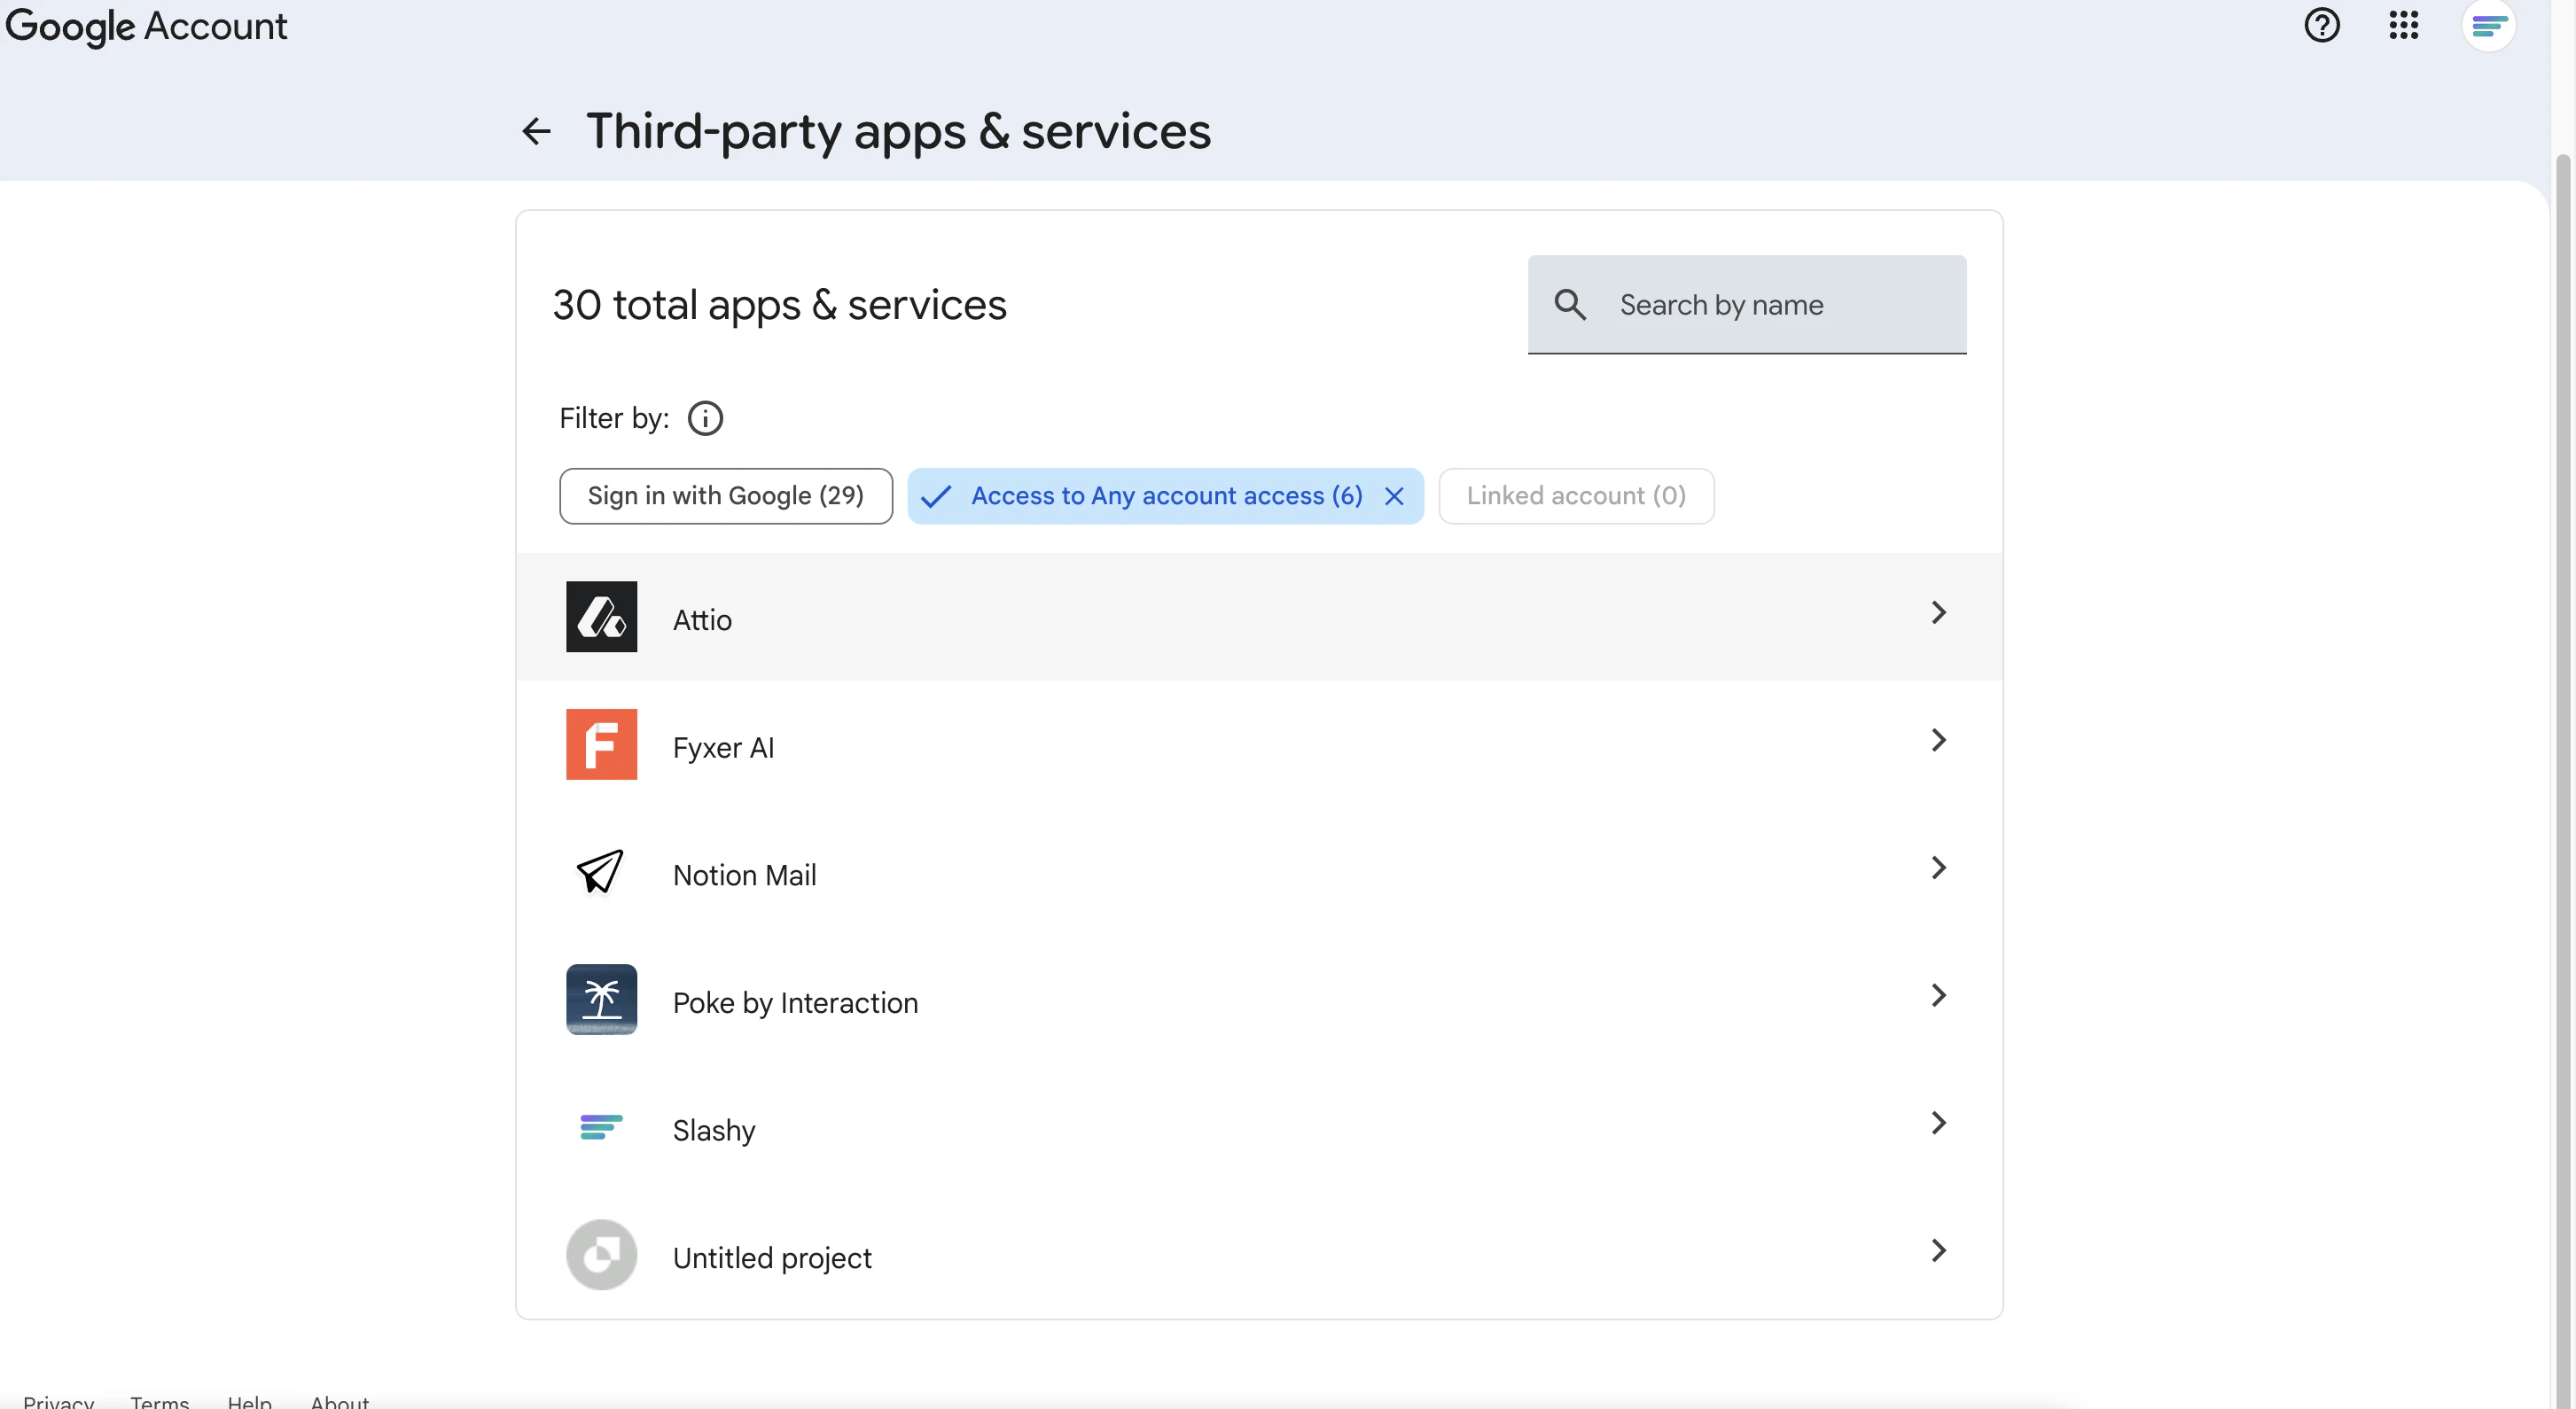
Task: Open the About footer link
Action: (340, 1401)
